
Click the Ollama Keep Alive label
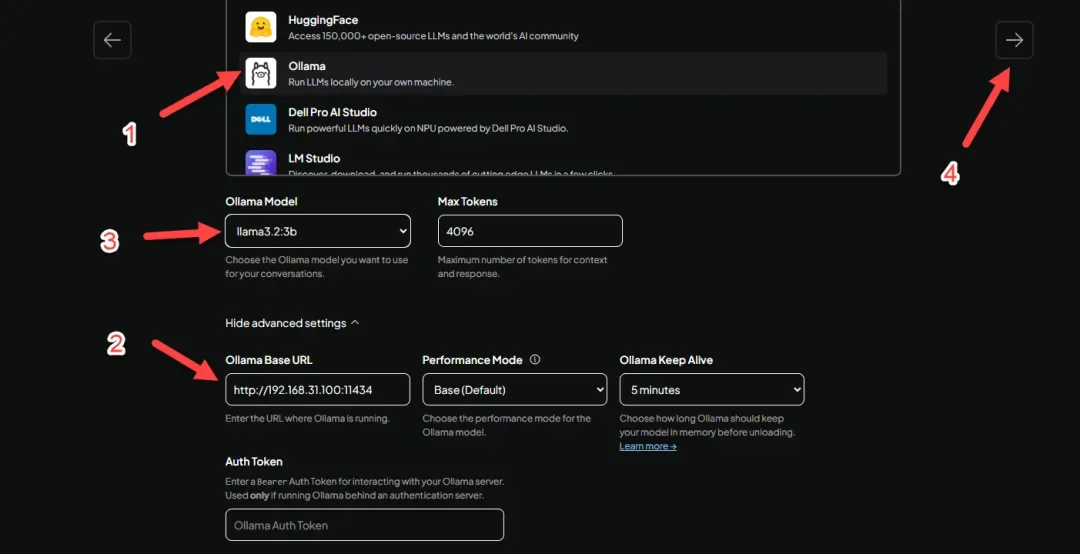click(666, 360)
